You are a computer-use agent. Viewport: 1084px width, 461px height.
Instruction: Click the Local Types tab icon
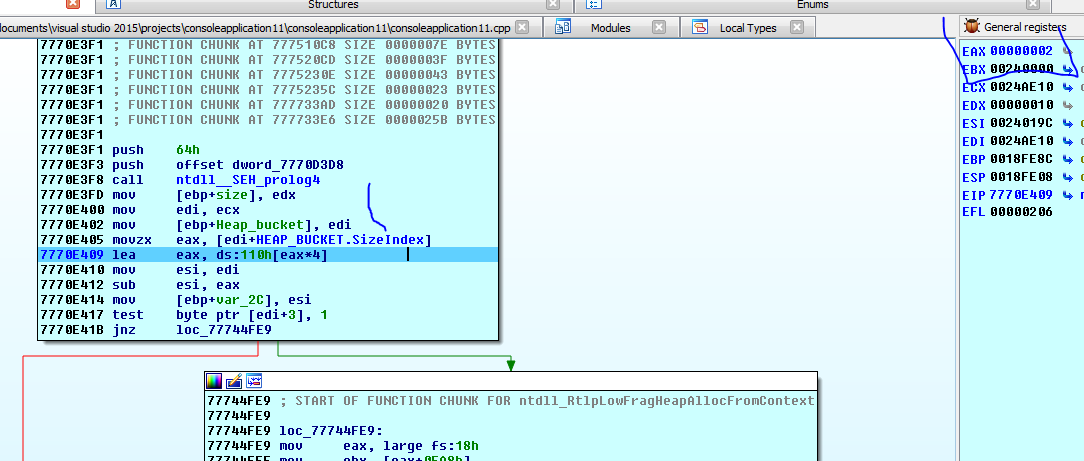tap(700, 27)
